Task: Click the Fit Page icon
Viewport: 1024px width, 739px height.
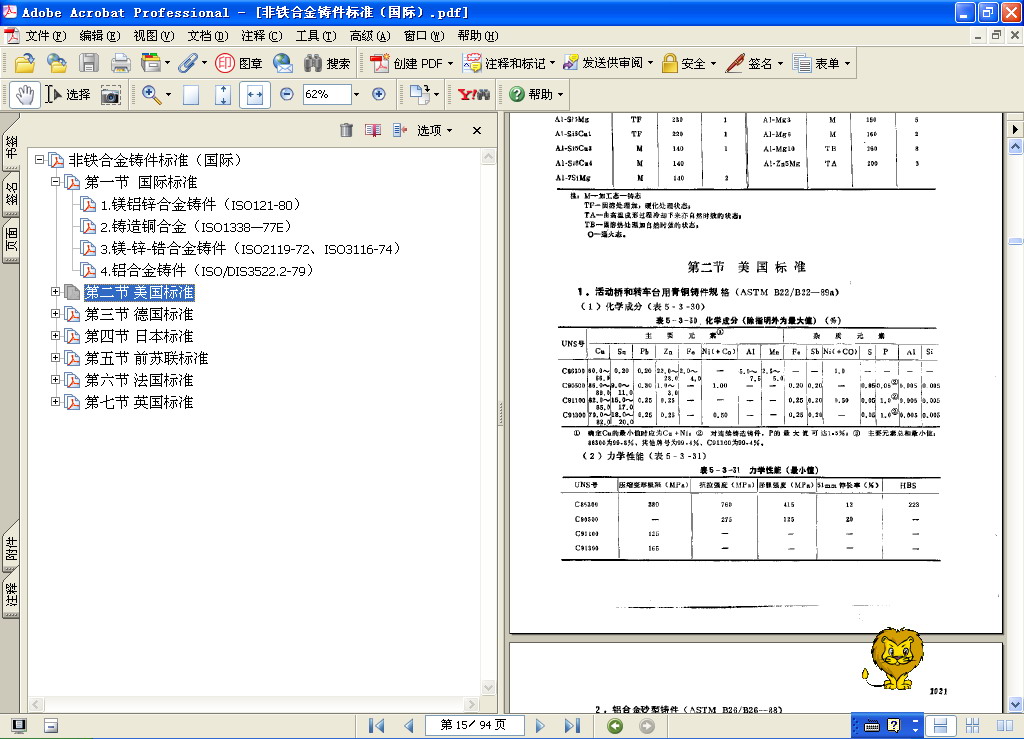Action: tap(223, 95)
